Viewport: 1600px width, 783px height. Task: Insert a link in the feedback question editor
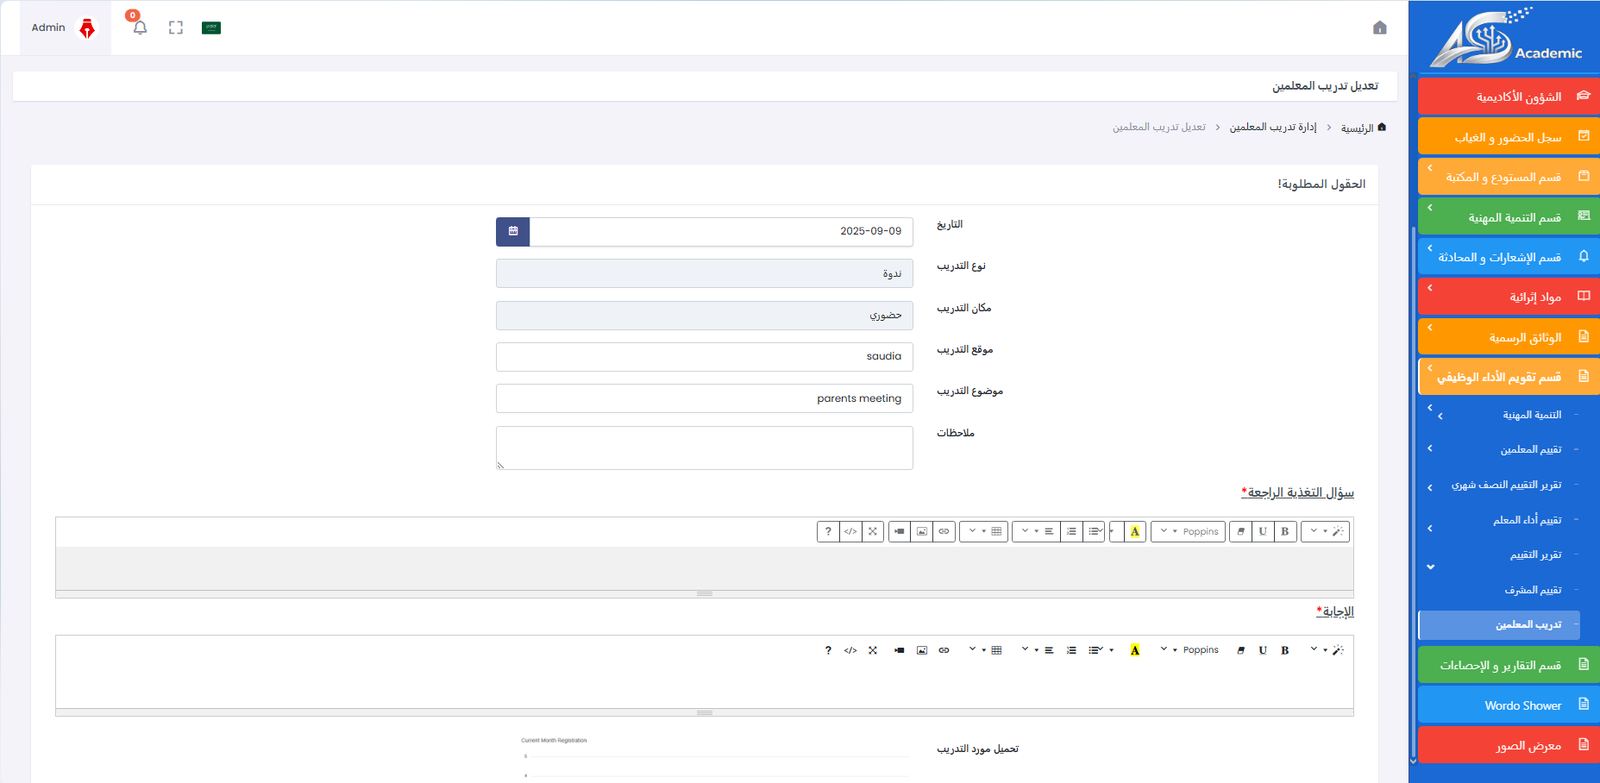[x=944, y=532]
